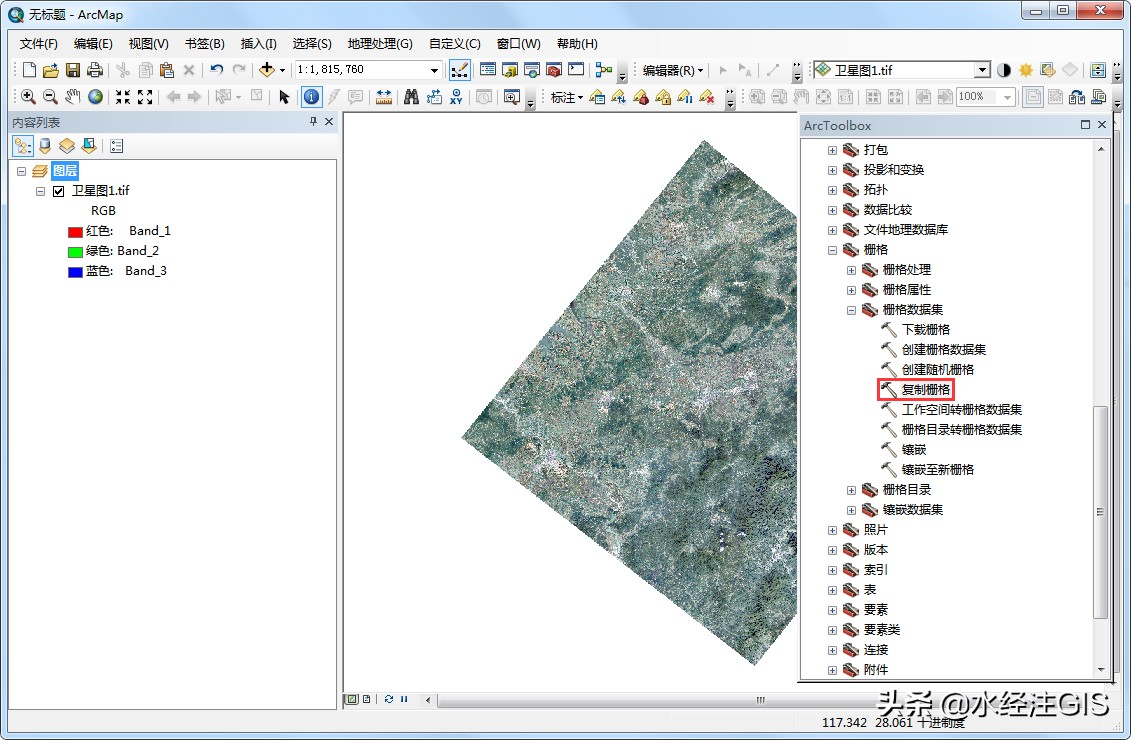The height and width of the screenshot is (740, 1131).
Task: Switch contents panel to list by source
Action: click(44, 145)
